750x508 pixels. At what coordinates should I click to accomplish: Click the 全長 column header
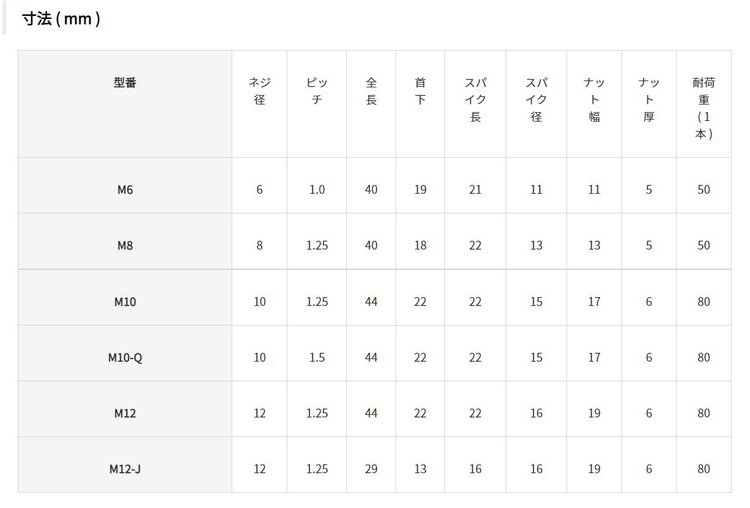click(371, 92)
